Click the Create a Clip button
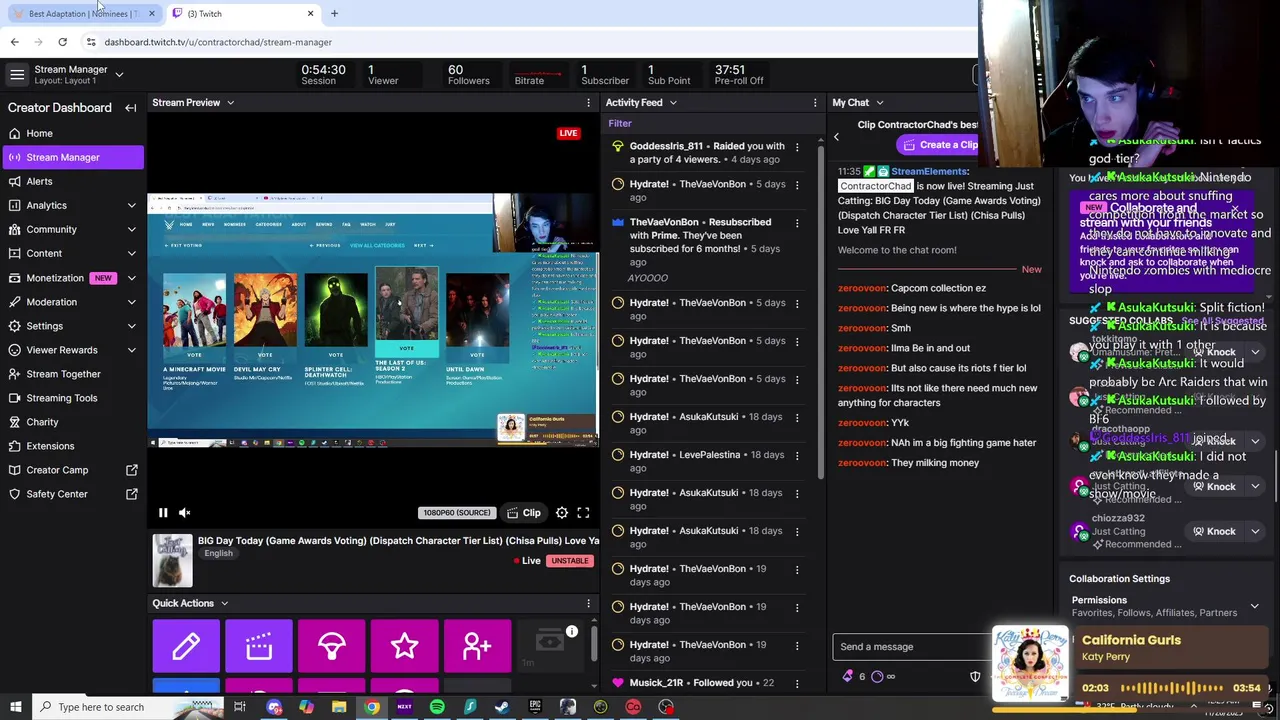1280x720 pixels. [940, 145]
